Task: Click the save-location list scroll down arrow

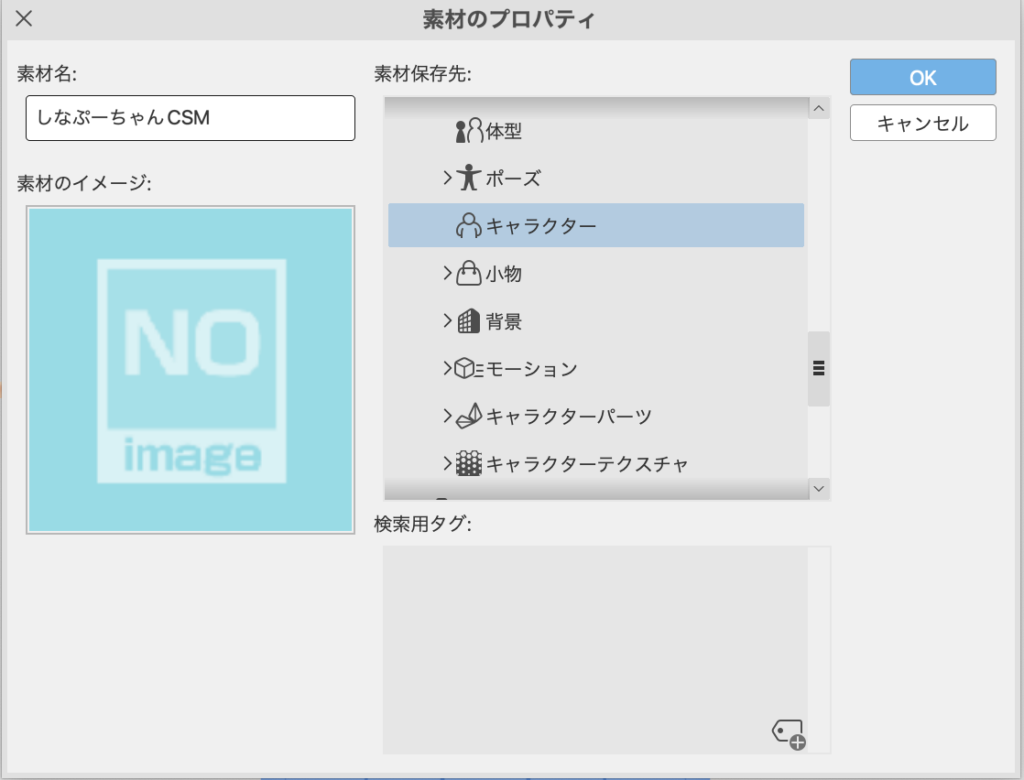Action: pos(819,489)
